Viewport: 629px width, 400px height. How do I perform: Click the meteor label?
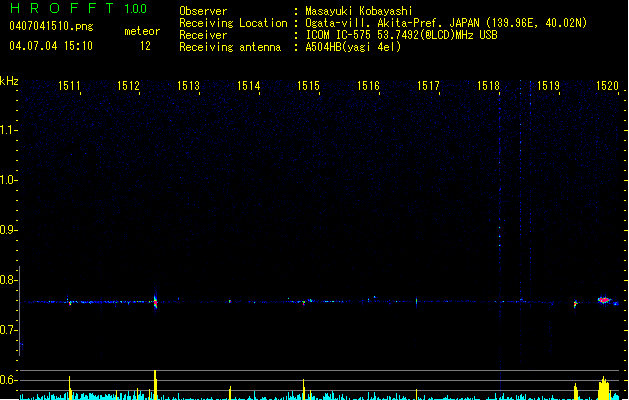click(x=142, y=31)
